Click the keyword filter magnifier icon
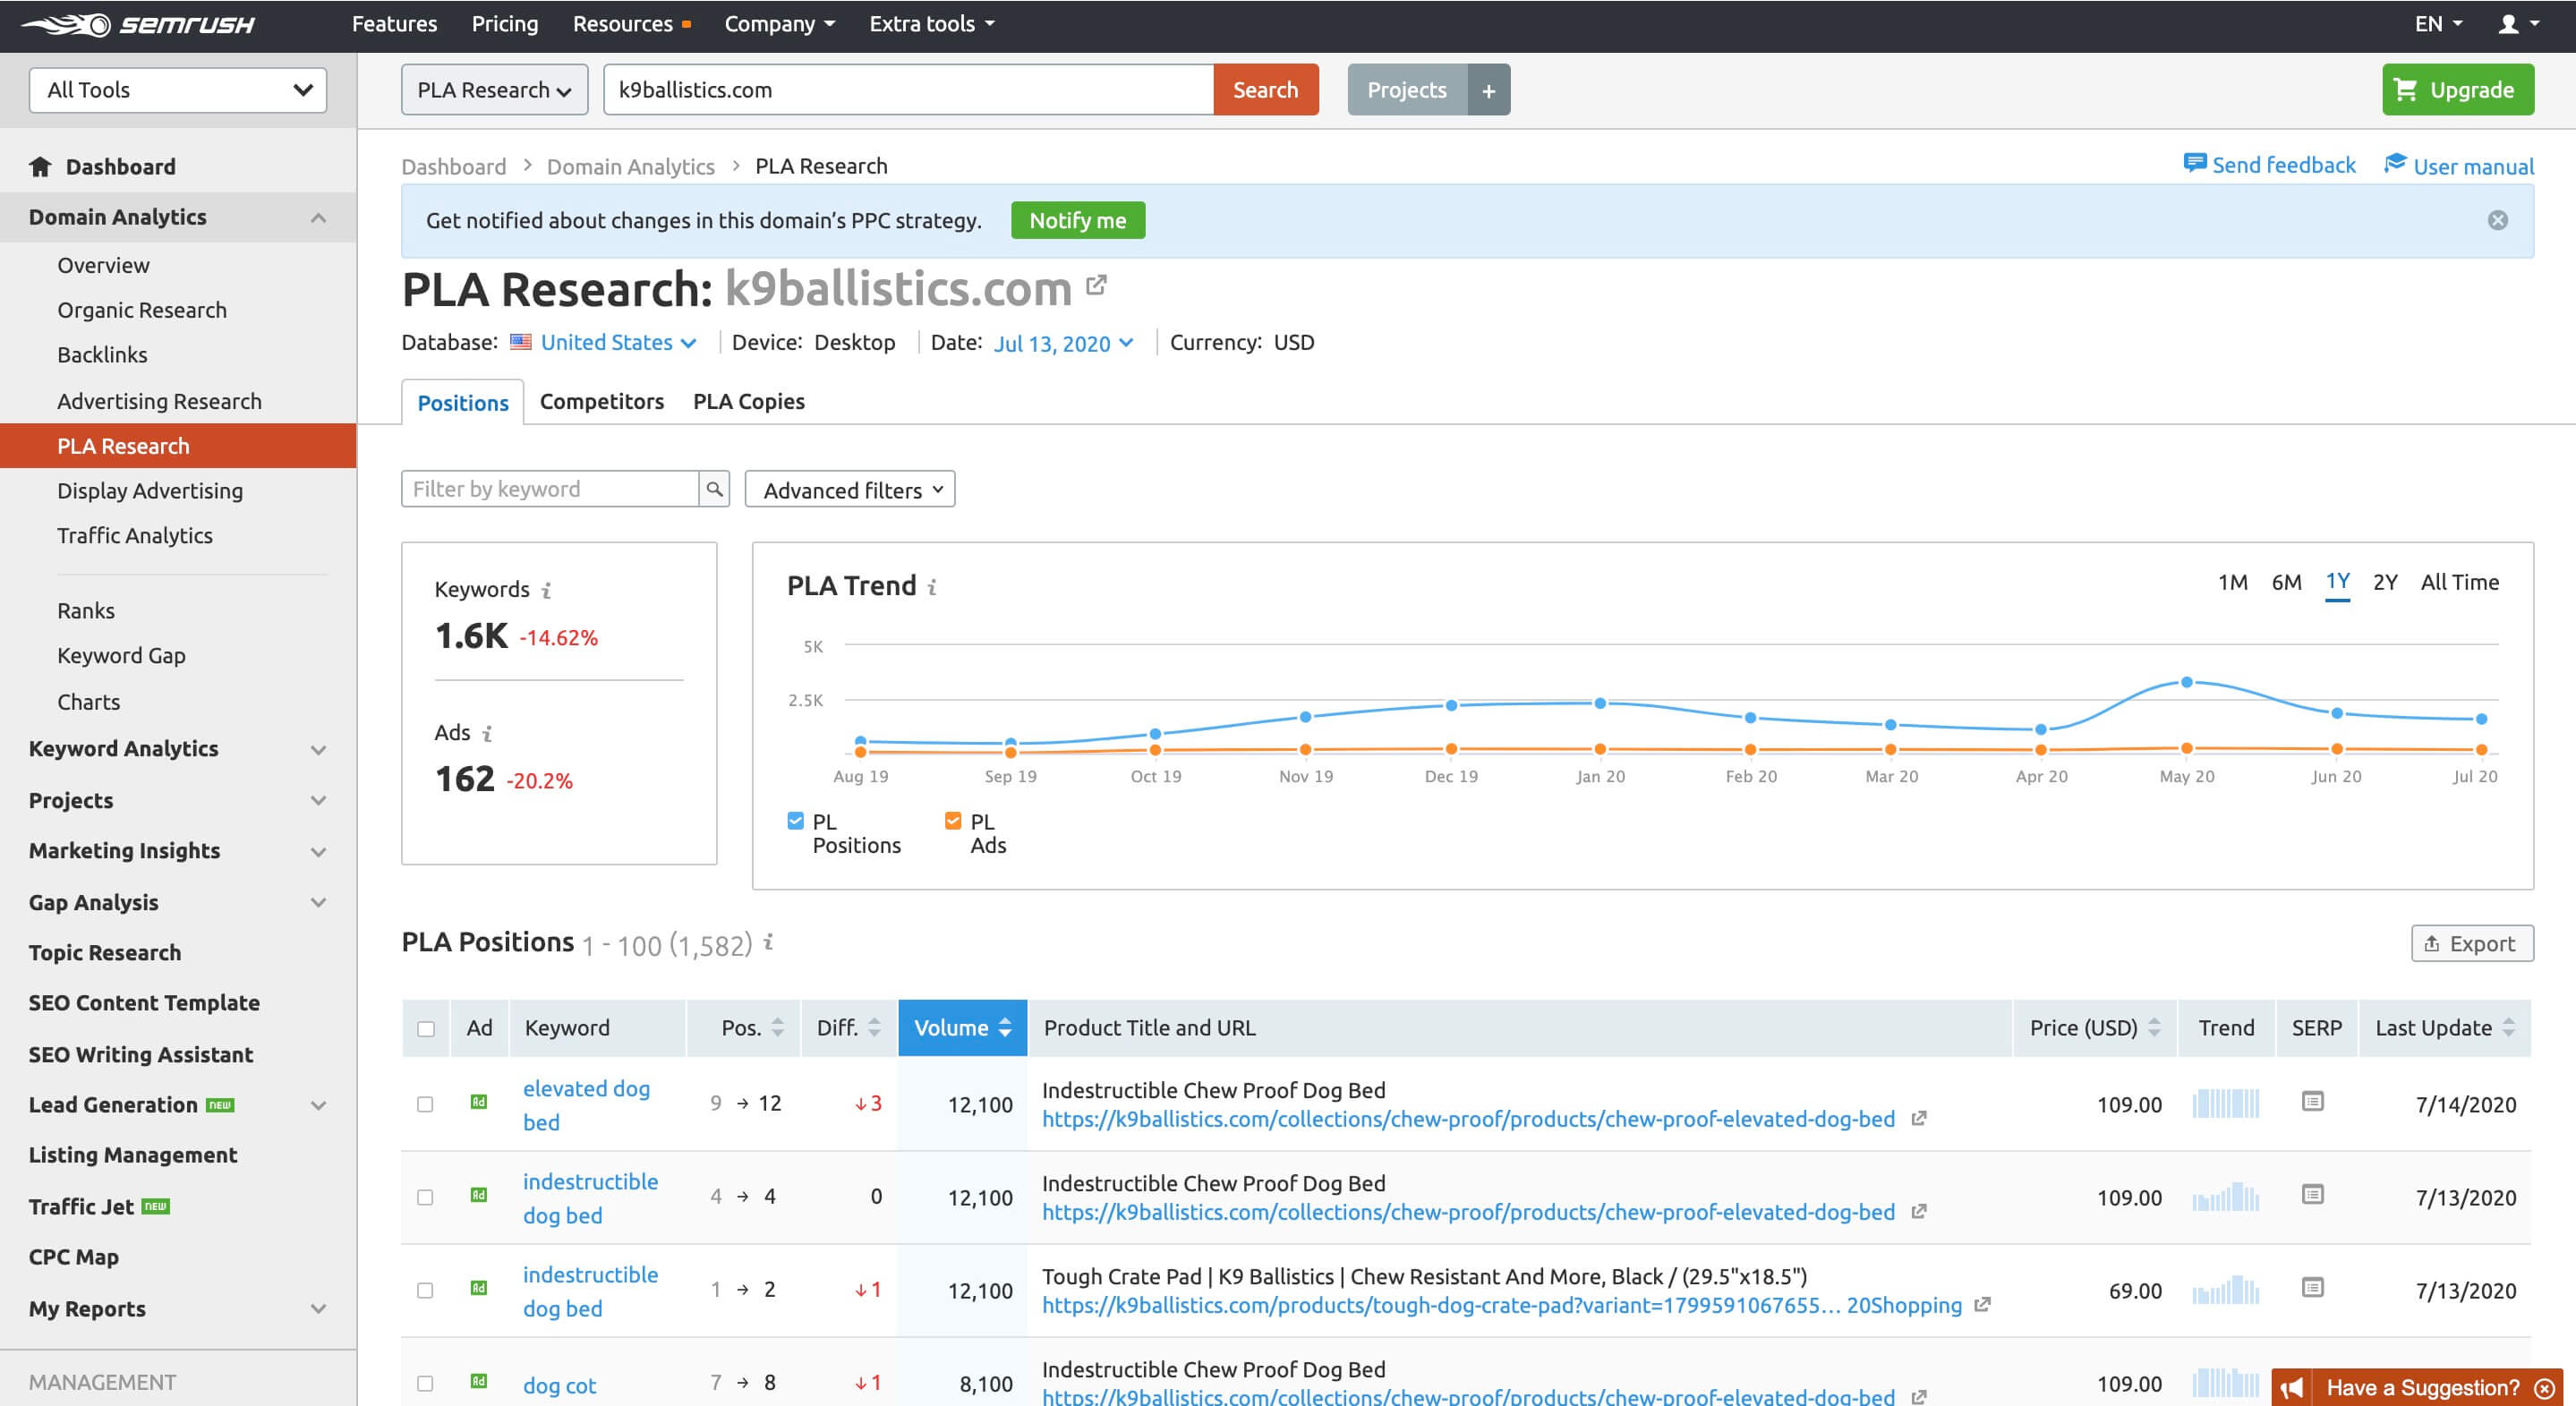The height and width of the screenshot is (1406, 2576). (714, 489)
